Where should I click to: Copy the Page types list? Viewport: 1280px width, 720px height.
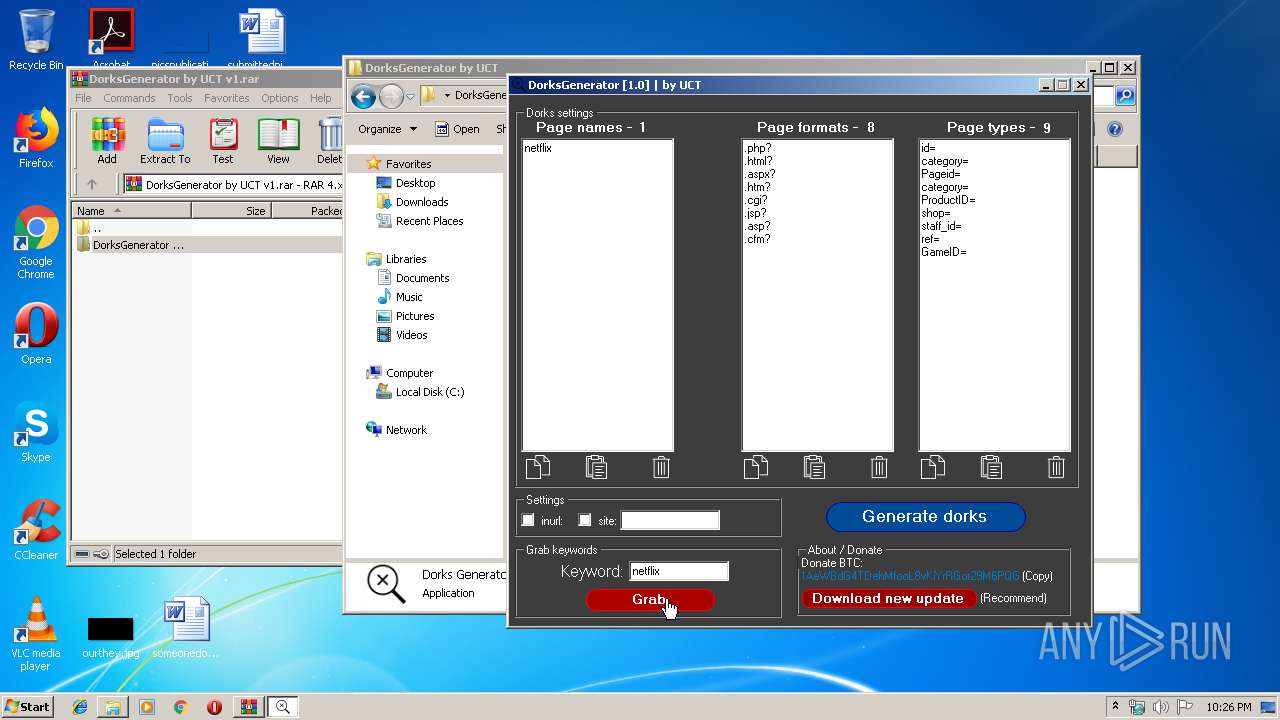933,467
